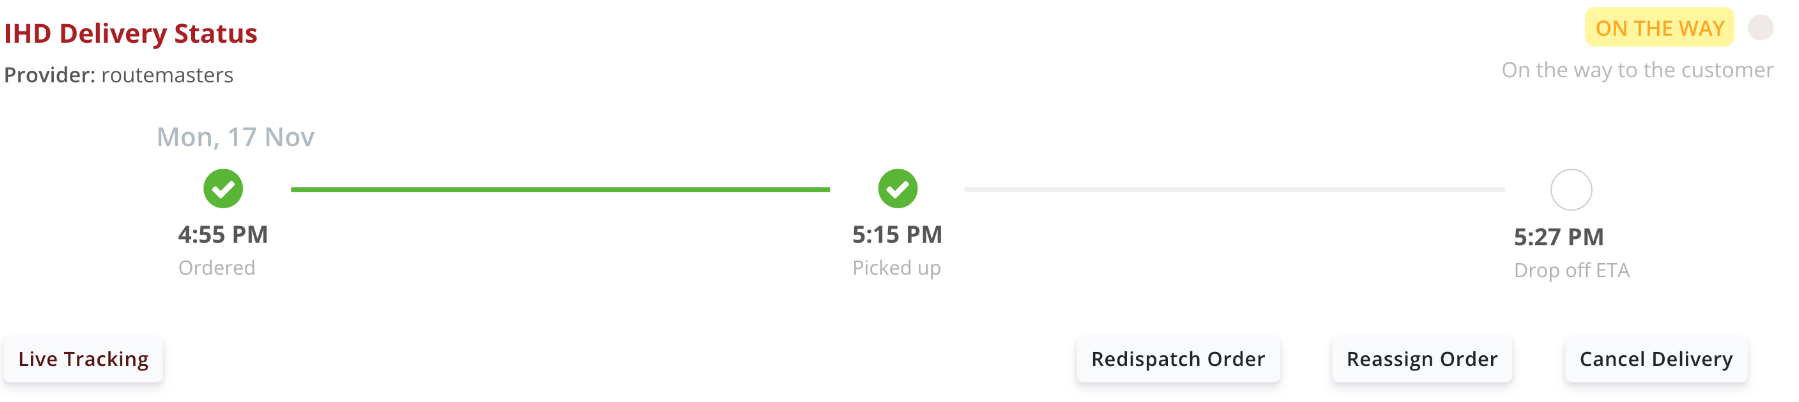Hit the Cancel Delivery button
The width and height of the screenshot is (1799, 402).
pos(1655,359)
